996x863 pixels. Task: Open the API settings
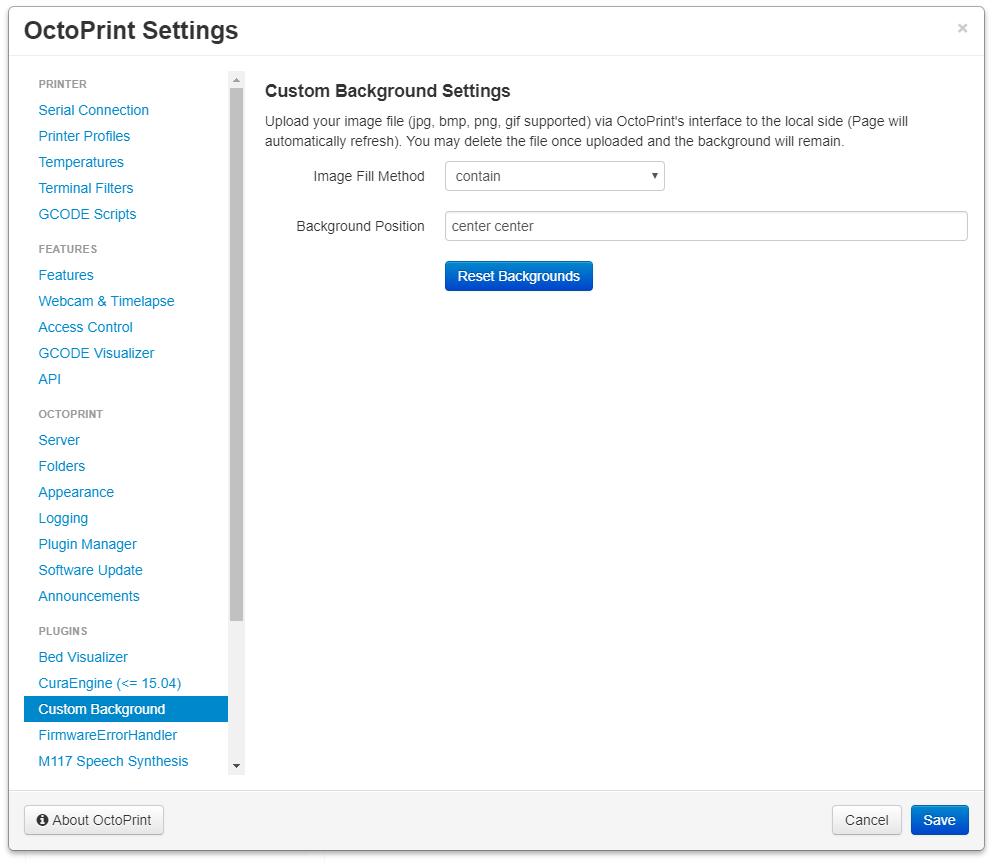50,379
